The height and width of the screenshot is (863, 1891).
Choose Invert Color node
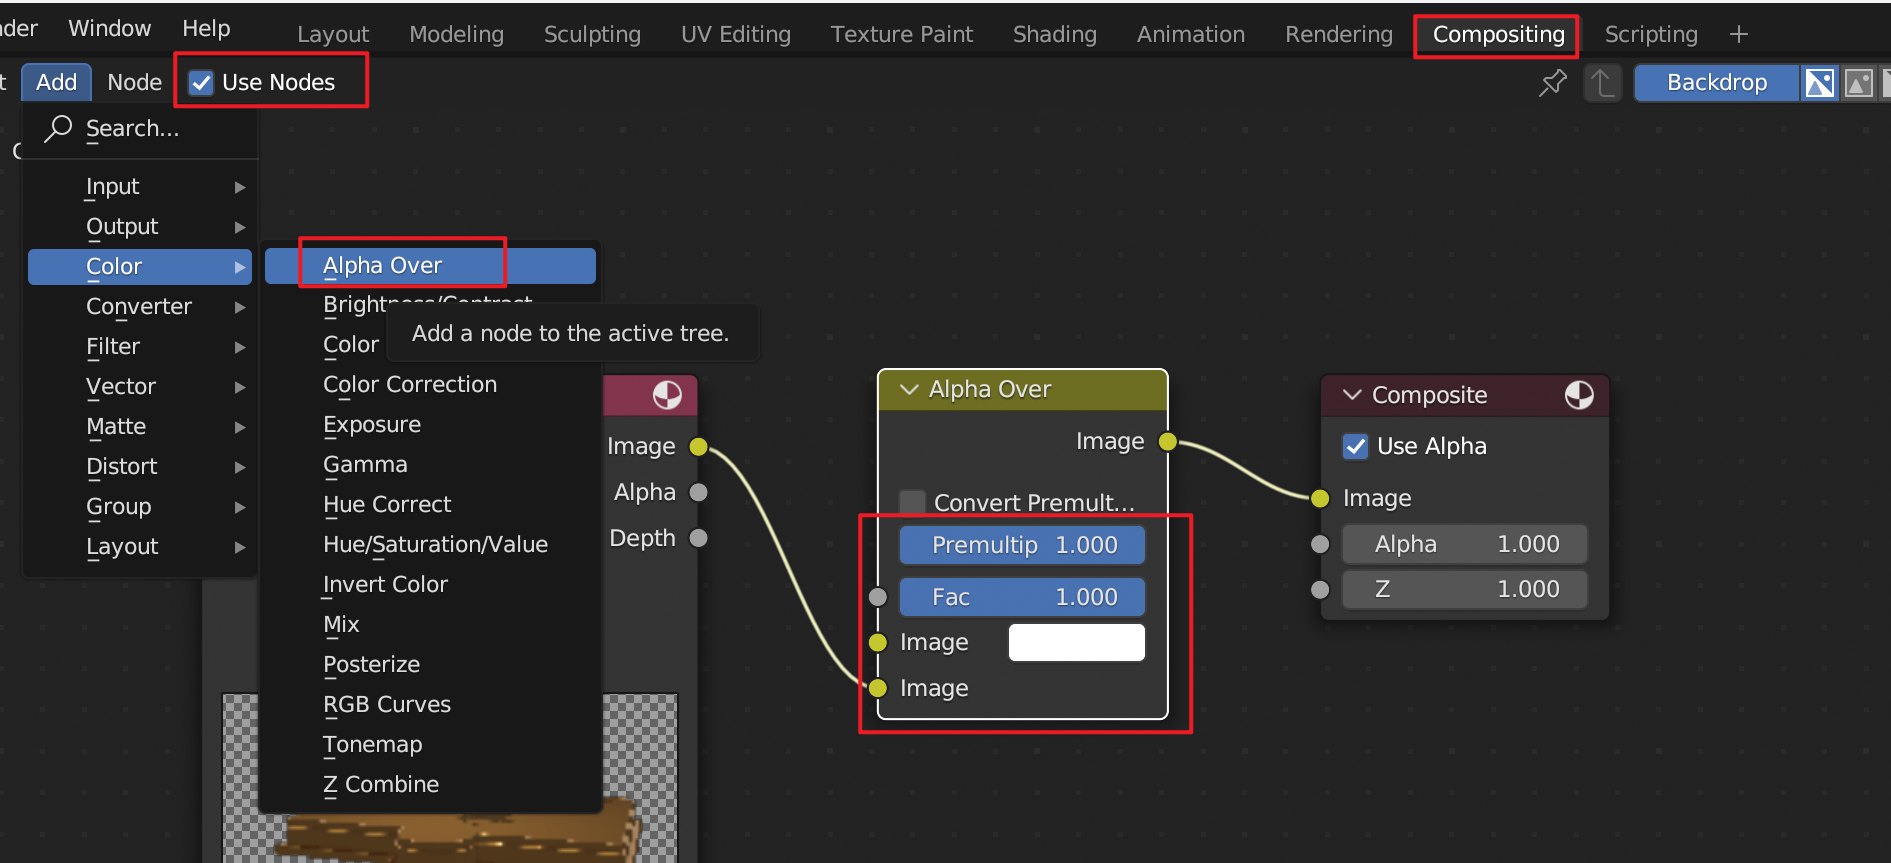[430, 585]
